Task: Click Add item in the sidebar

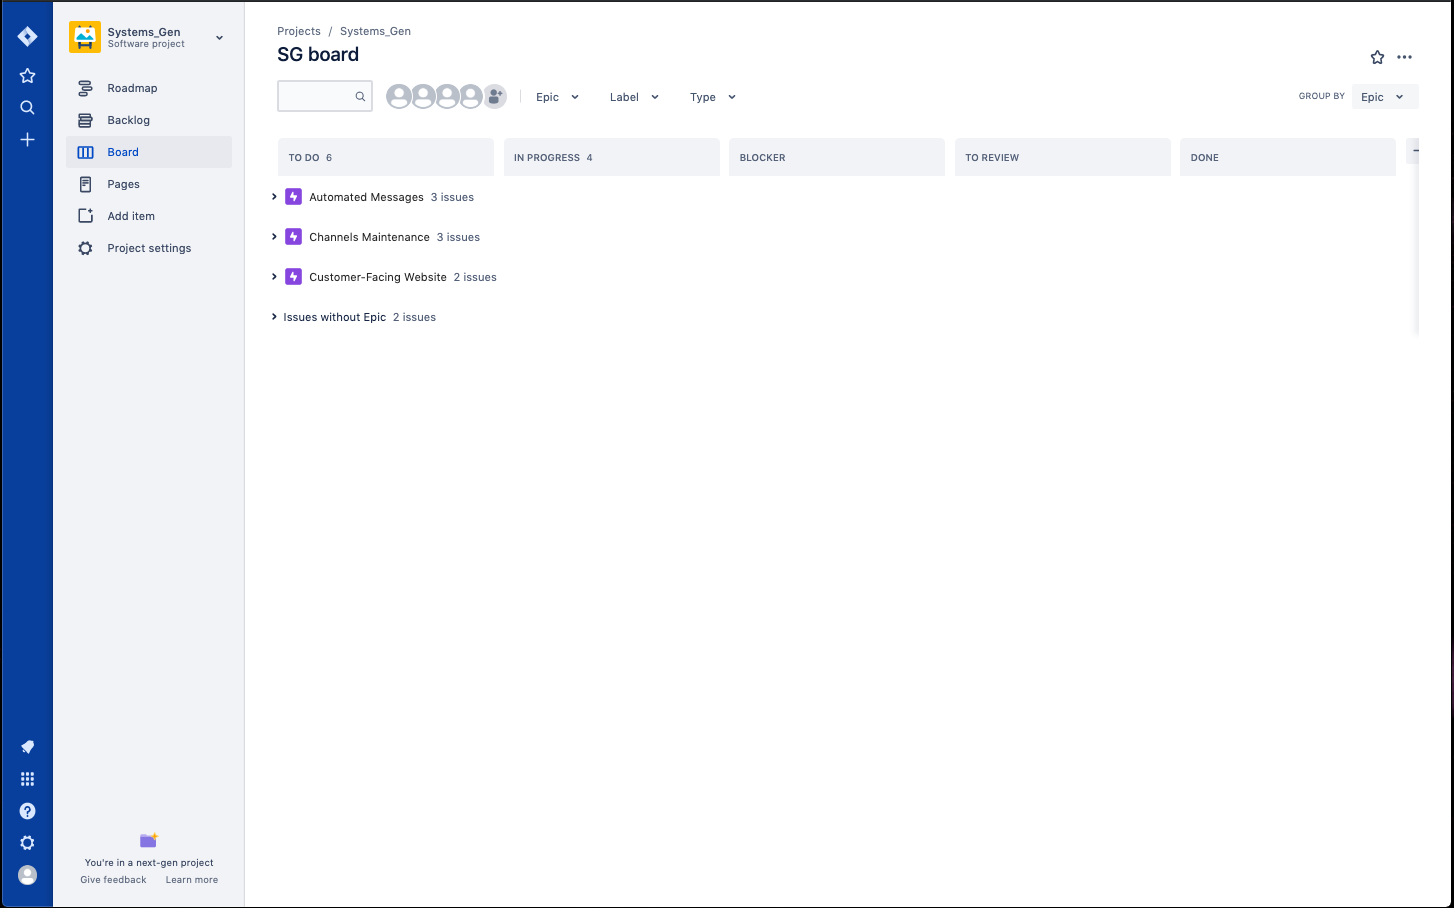Action: pyautogui.click(x=149, y=216)
